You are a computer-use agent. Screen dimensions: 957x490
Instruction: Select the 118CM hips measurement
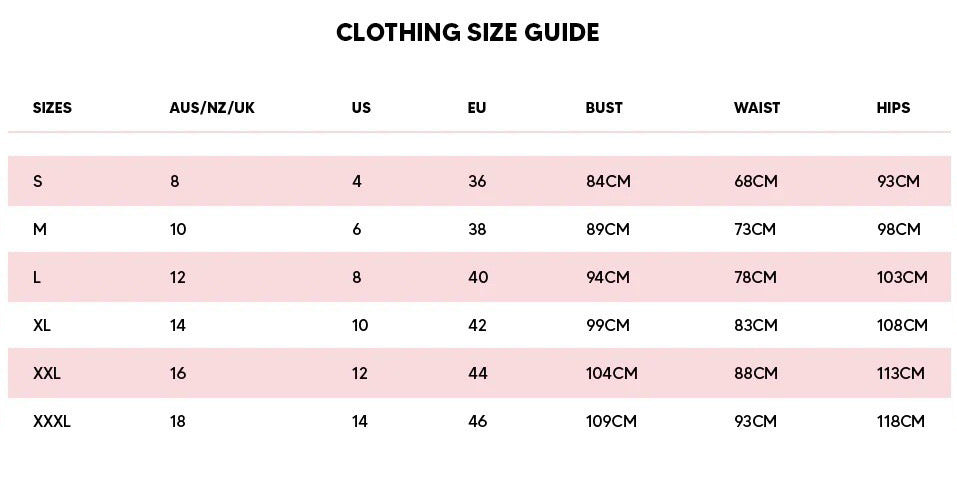(x=901, y=422)
